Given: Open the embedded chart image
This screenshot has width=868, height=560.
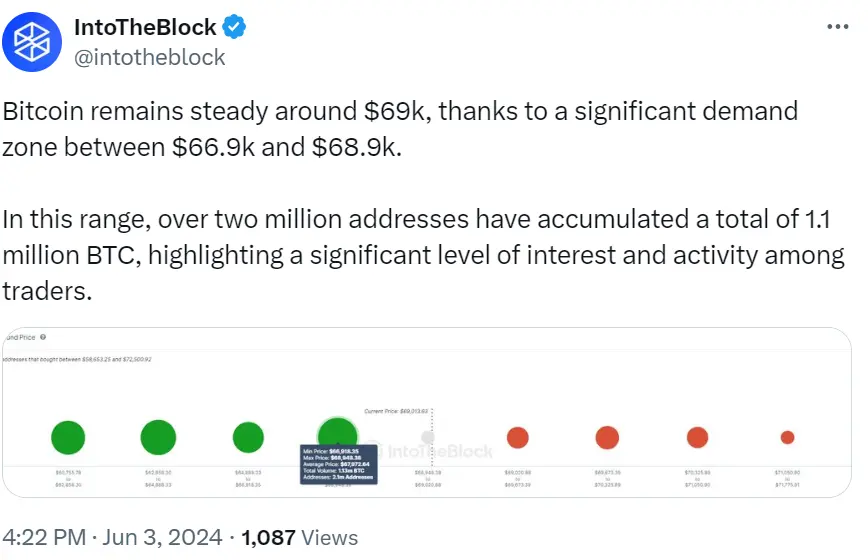Looking at the screenshot, I should (x=427, y=412).
